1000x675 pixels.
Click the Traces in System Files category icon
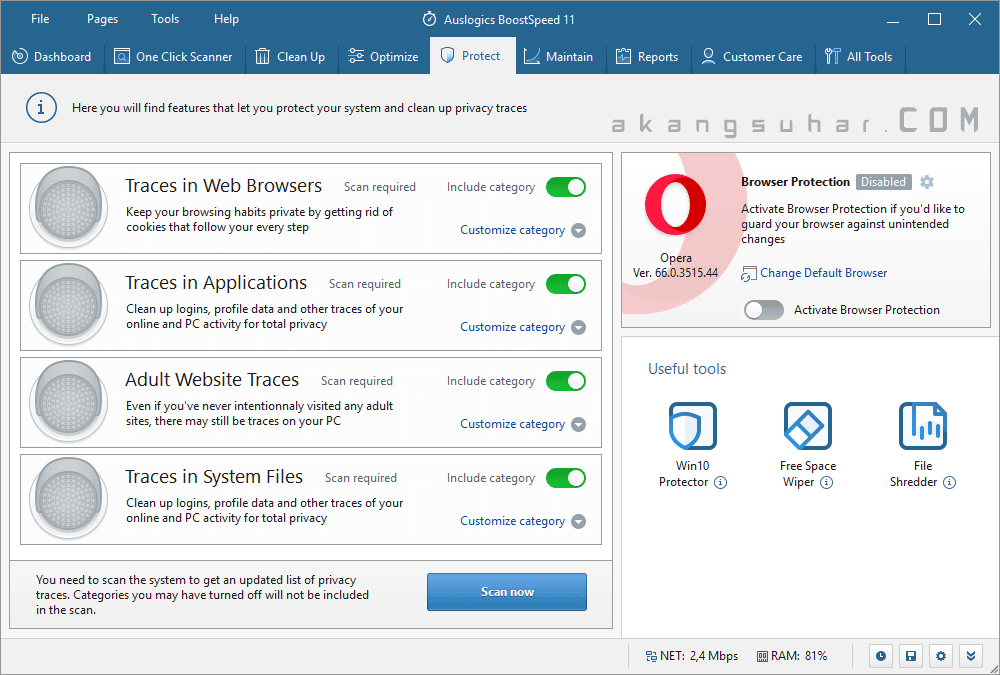click(68, 498)
